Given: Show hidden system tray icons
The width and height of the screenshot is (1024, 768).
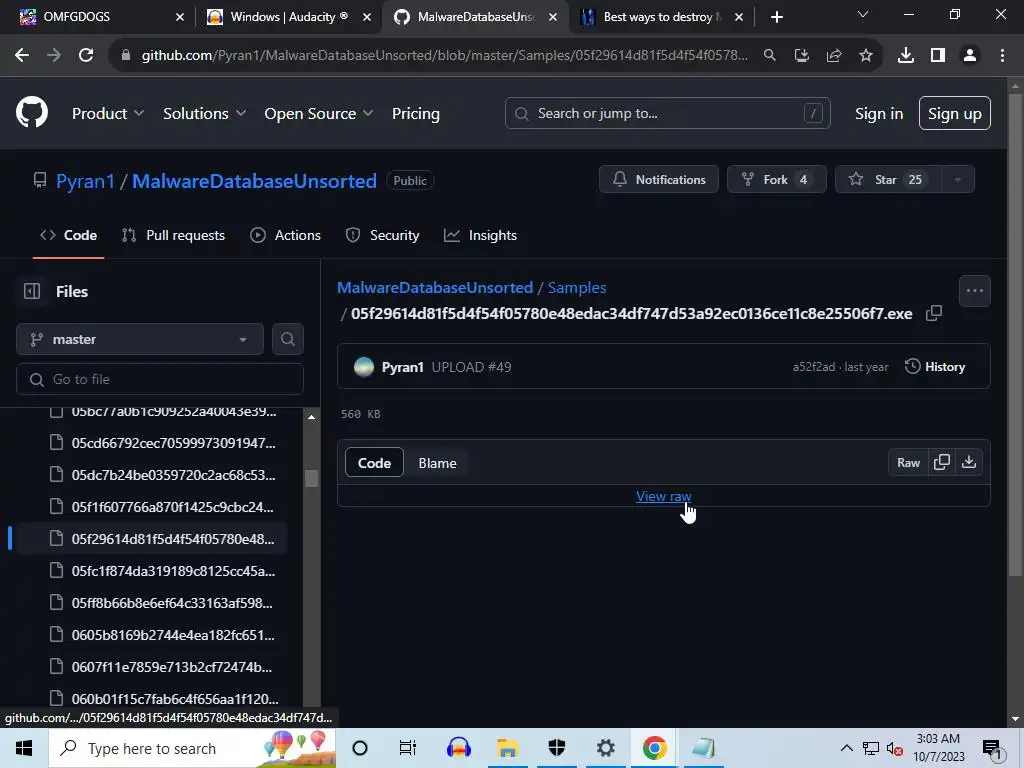Looking at the screenshot, I should pos(846,748).
